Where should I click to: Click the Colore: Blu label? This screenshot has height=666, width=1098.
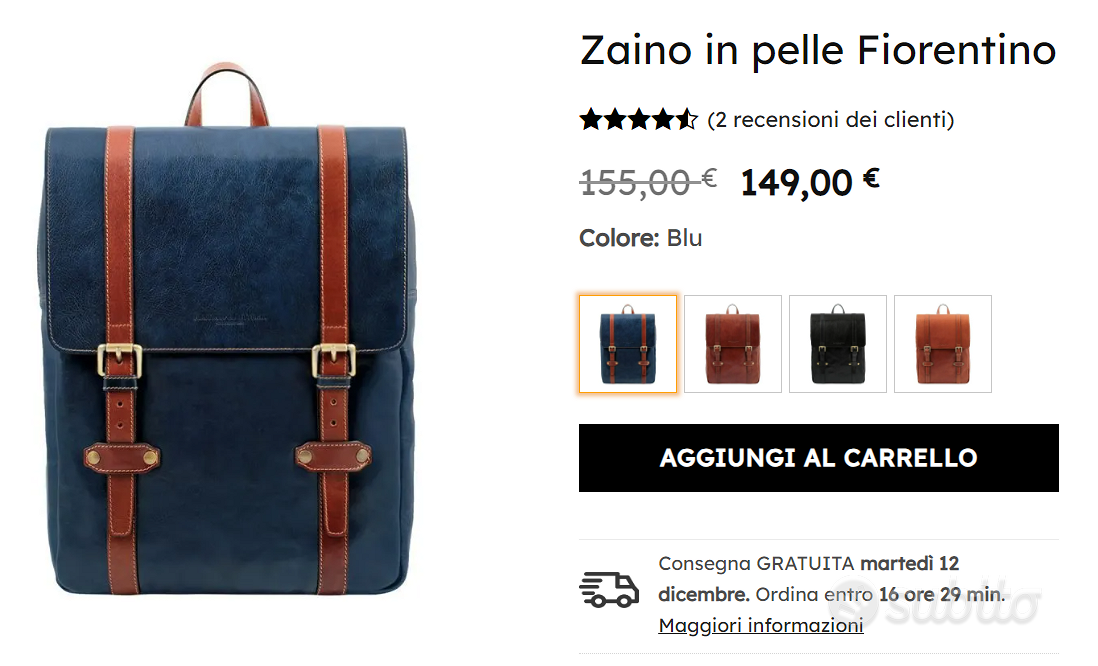[641, 238]
